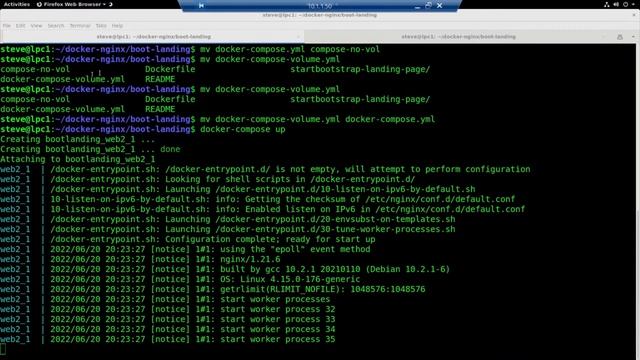This screenshot has height=360, width=640.
Task: Open the network status indicator
Action: (x=607, y=4)
